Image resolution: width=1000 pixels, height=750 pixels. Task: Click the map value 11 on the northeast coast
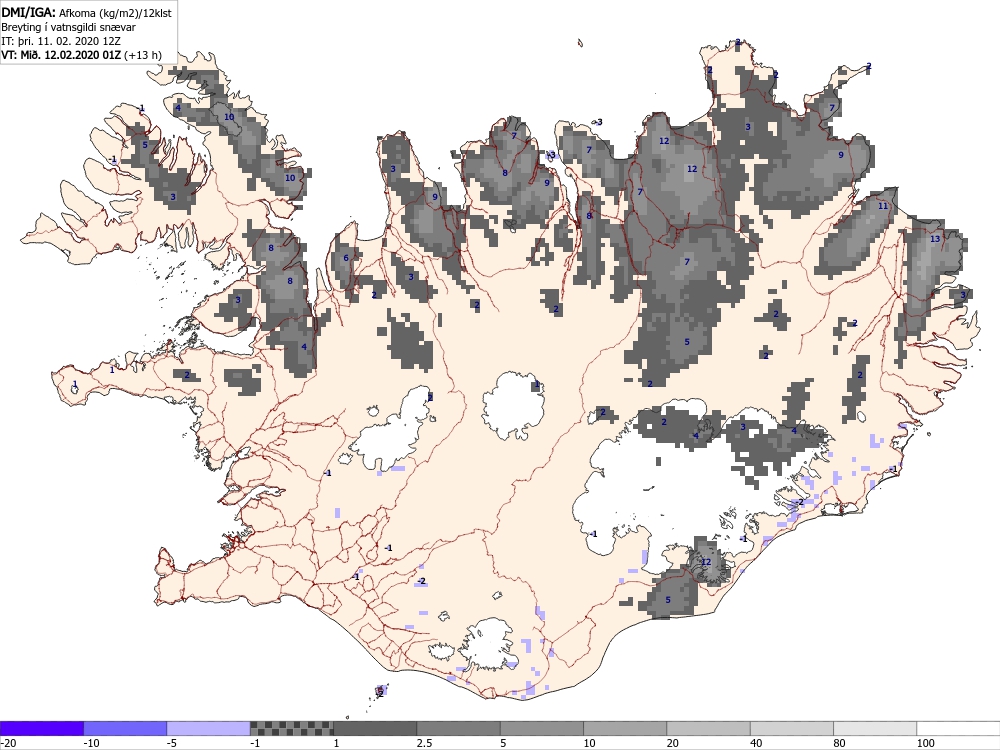pyautogui.click(x=883, y=206)
